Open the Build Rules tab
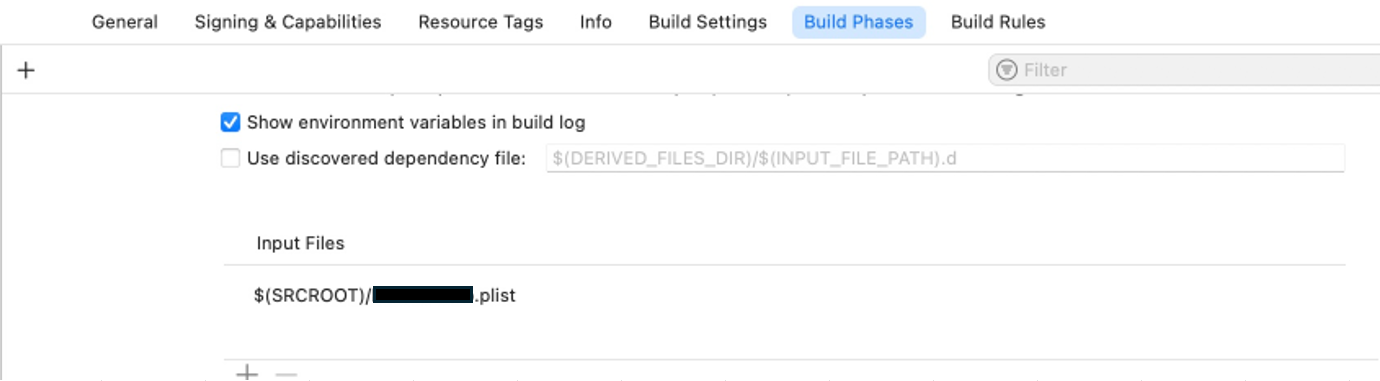The image size is (1380, 381). (x=998, y=22)
